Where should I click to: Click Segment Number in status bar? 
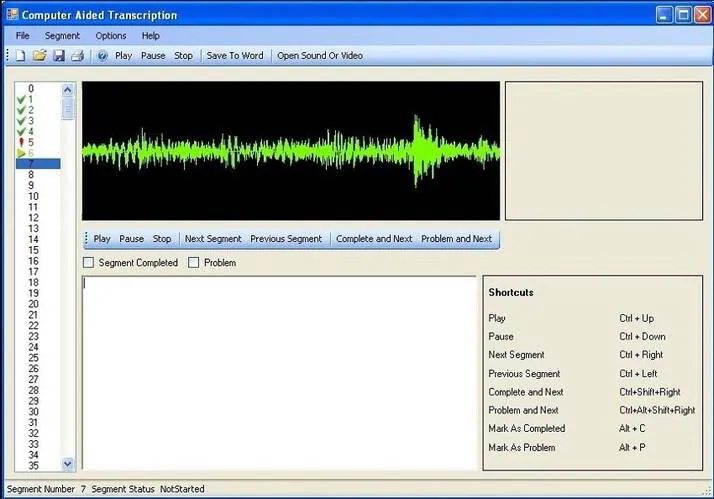(x=41, y=489)
